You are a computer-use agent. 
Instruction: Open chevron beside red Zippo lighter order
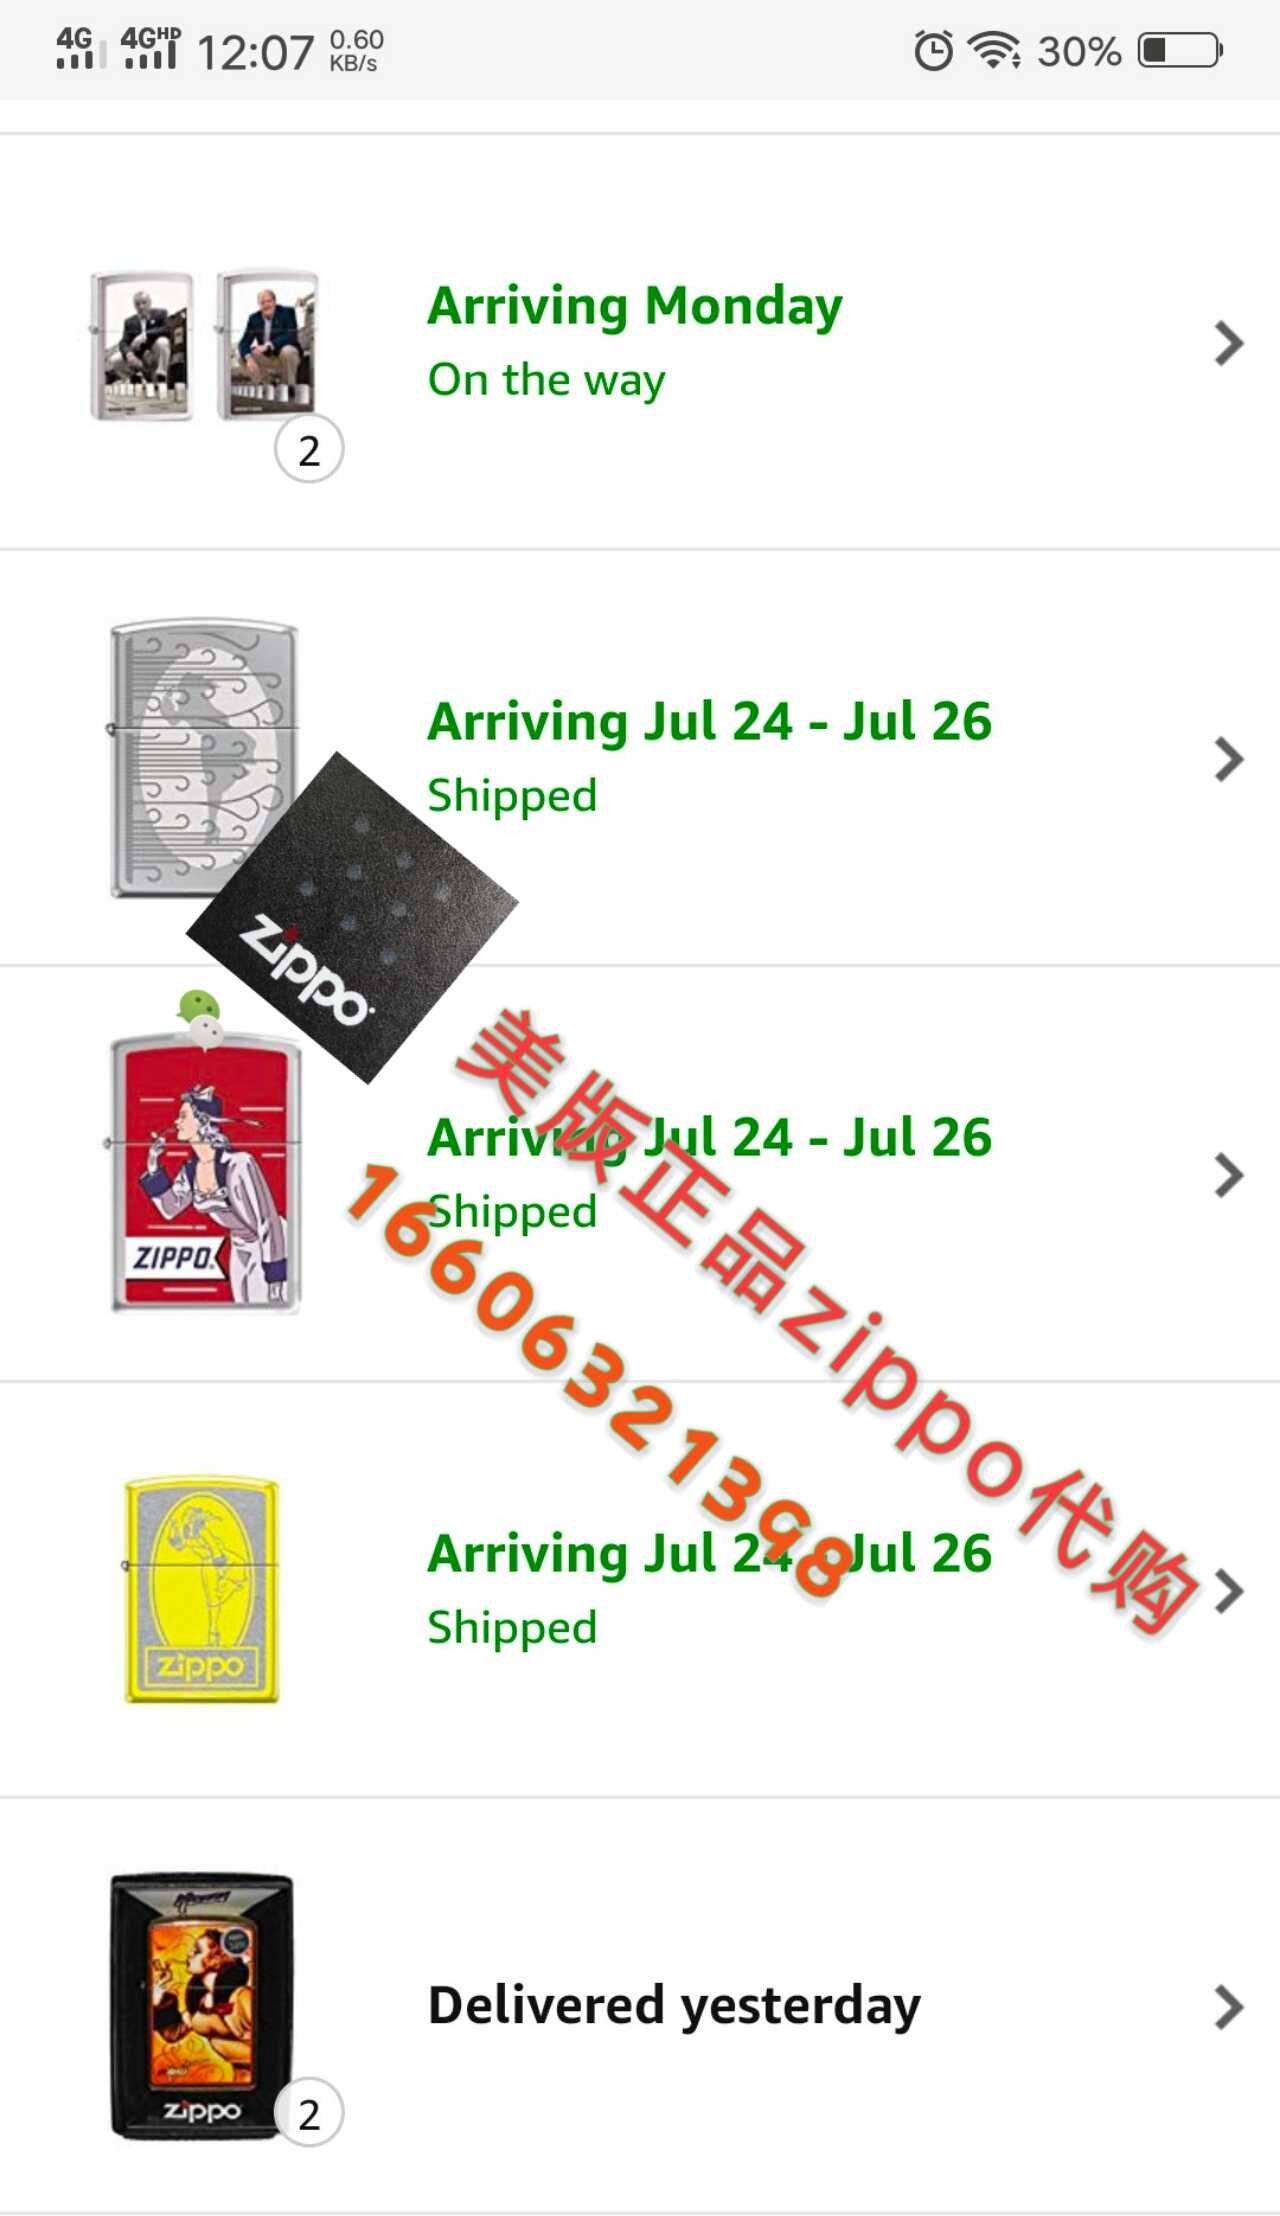(x=1229, y=1175)
